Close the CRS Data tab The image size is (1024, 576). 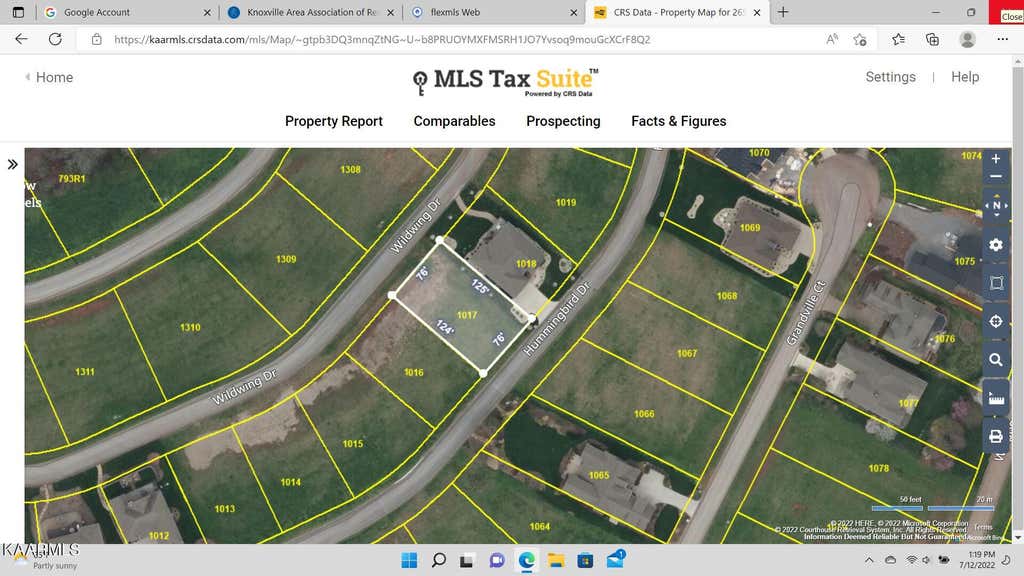(x=757, y=12)
